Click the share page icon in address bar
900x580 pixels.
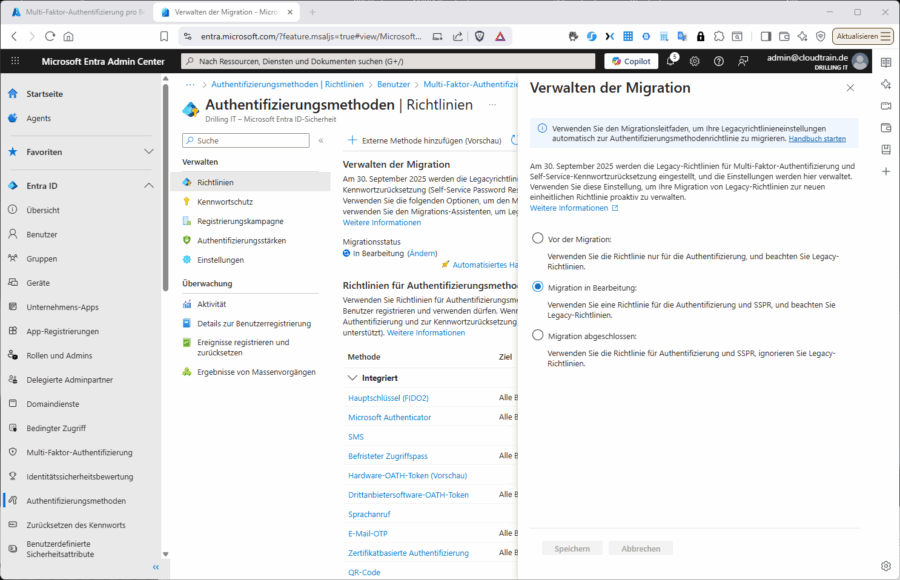pos(457,36)
